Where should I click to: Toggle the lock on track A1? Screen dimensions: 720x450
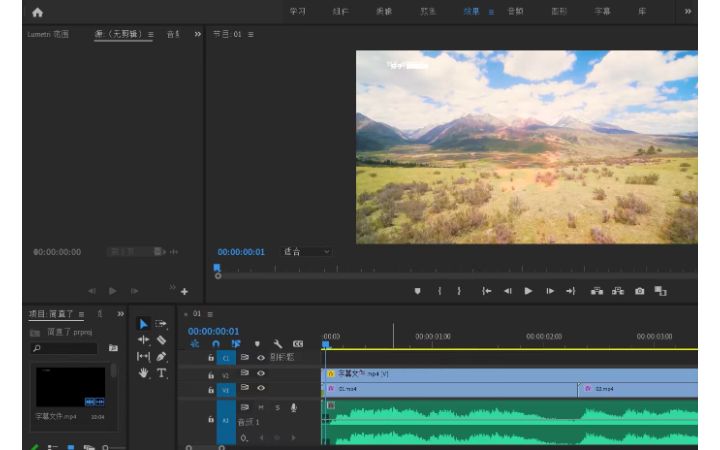(211, 420)
